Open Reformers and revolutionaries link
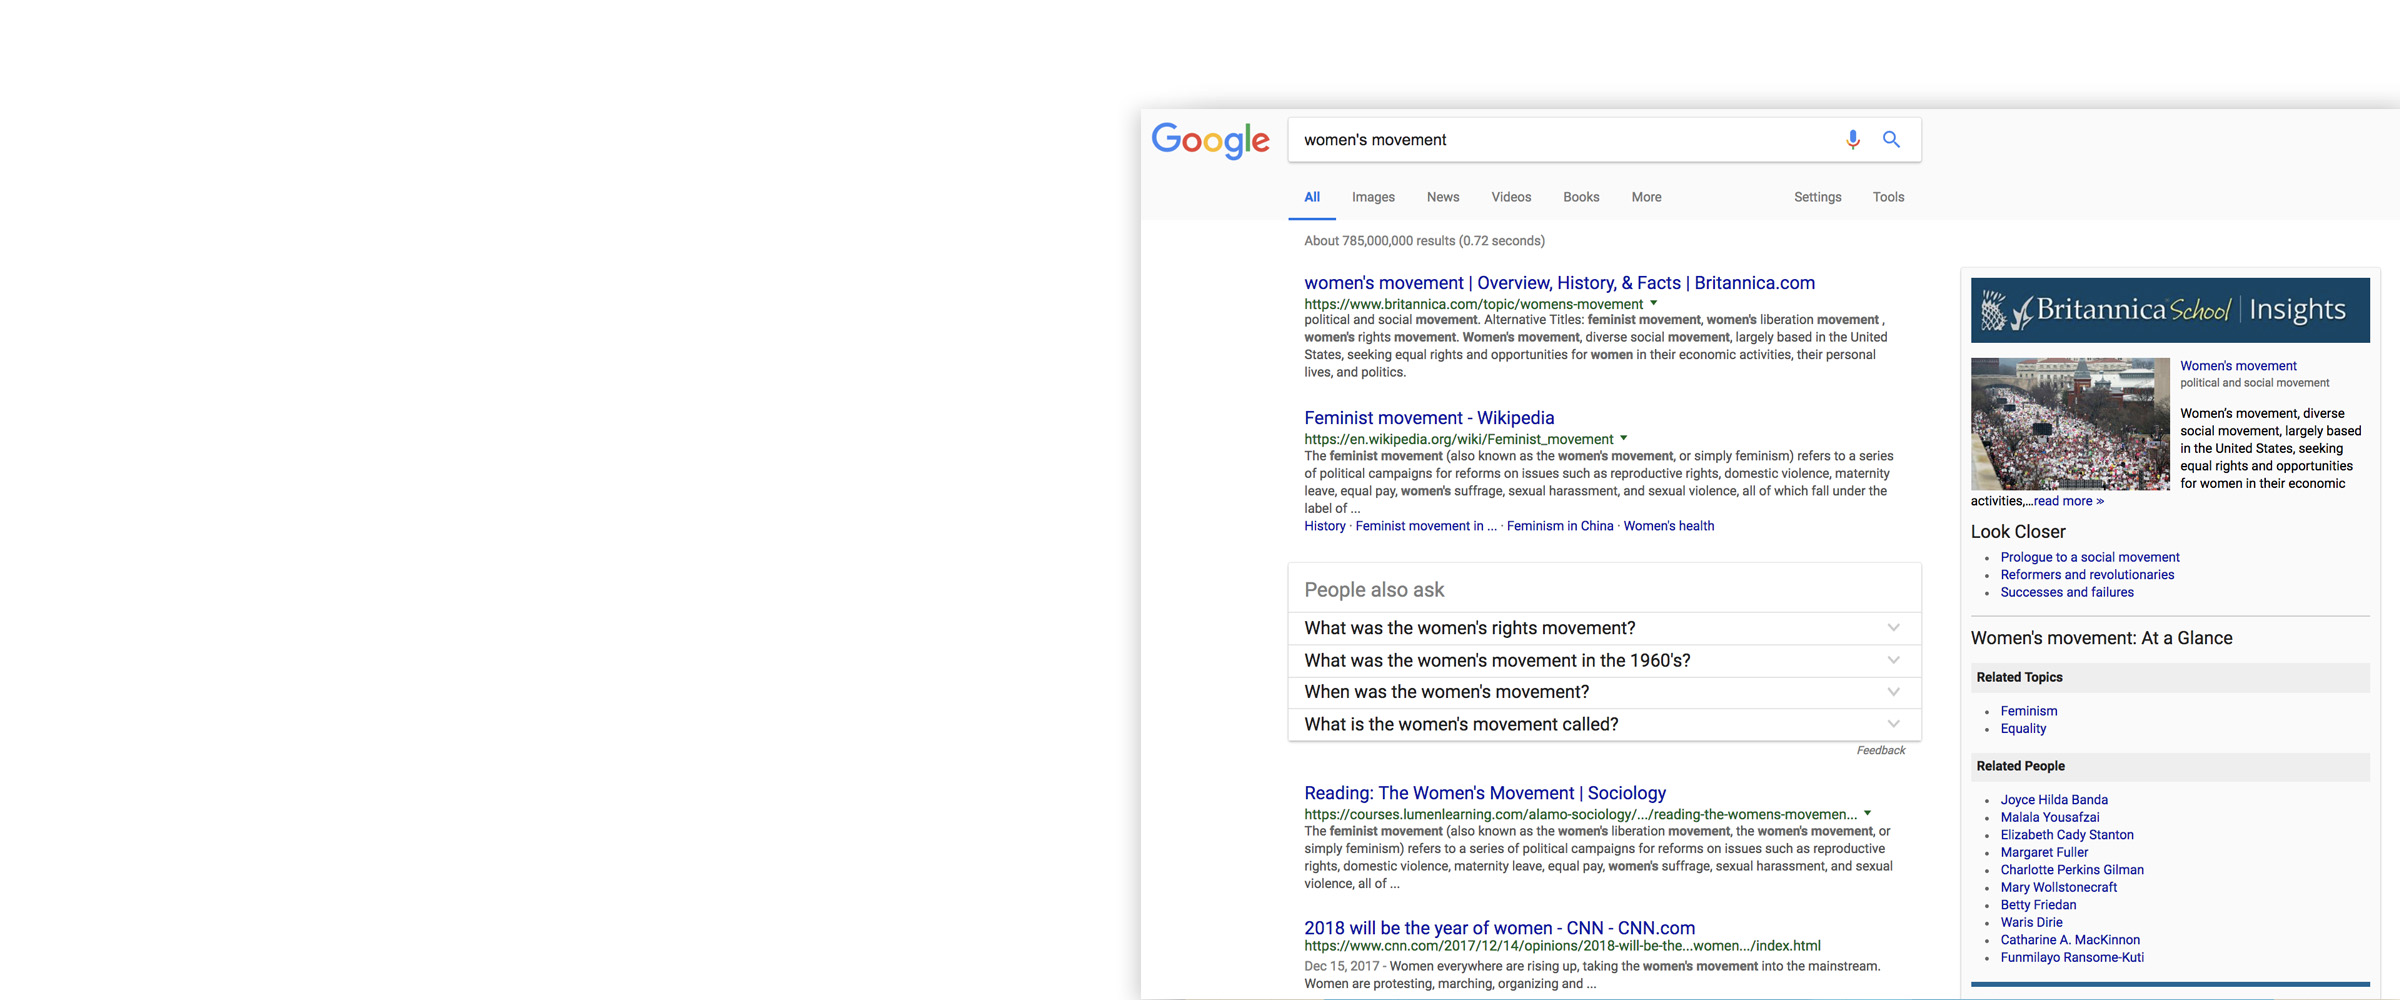This screenshot has height=1000, width=2400. click(x=2087, y=575)
